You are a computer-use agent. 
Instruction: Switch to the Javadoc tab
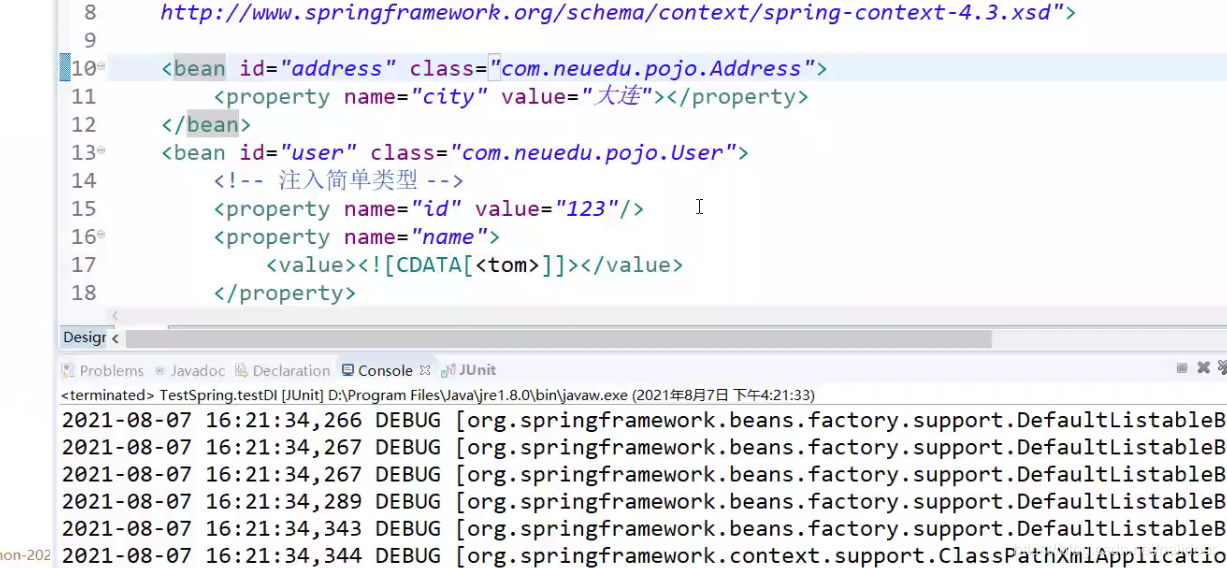[189, 370]
